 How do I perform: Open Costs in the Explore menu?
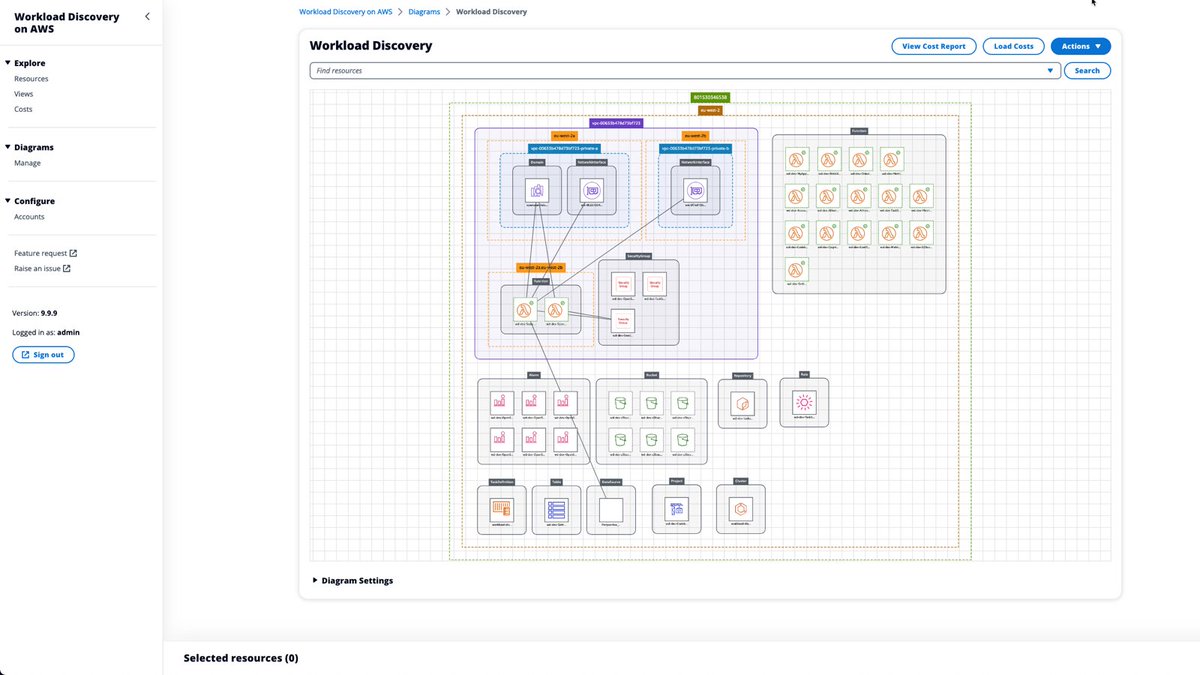click(x=23, y=108)
